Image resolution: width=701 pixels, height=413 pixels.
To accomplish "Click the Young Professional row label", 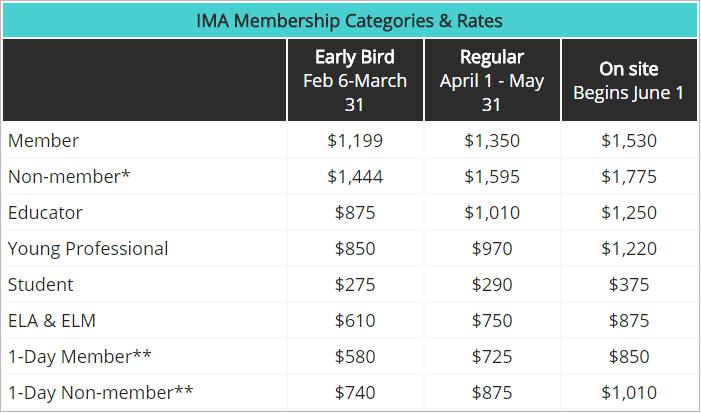I will point(88,249).
